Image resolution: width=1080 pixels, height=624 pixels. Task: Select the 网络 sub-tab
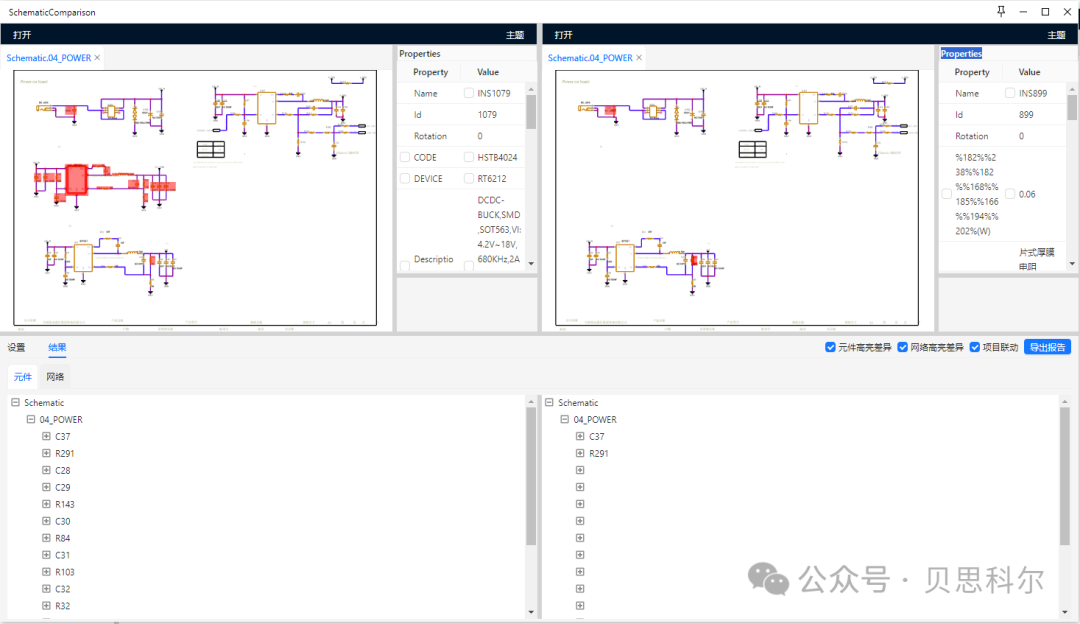click(55, 377)
